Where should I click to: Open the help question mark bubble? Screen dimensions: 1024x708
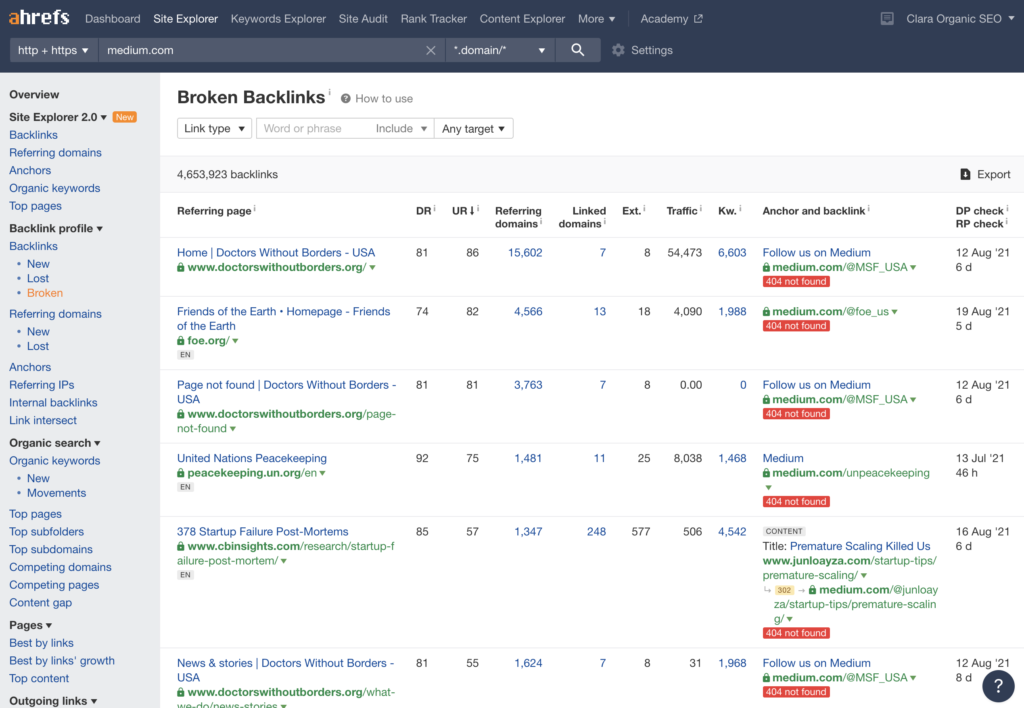(x=999, y=685)
